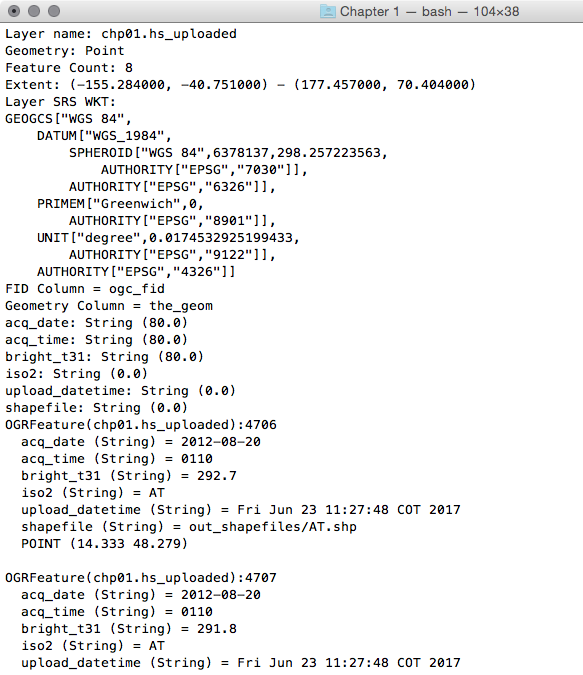Click the 'OGRFeature(chp01.hs_uploaded):4706' header line

[141, 425]
